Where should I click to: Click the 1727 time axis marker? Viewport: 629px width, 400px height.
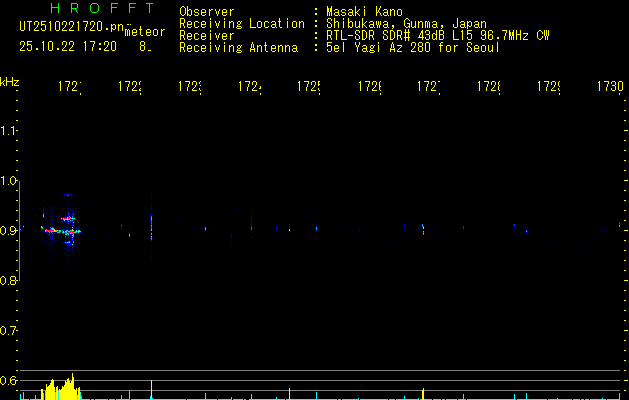[429, 87]
